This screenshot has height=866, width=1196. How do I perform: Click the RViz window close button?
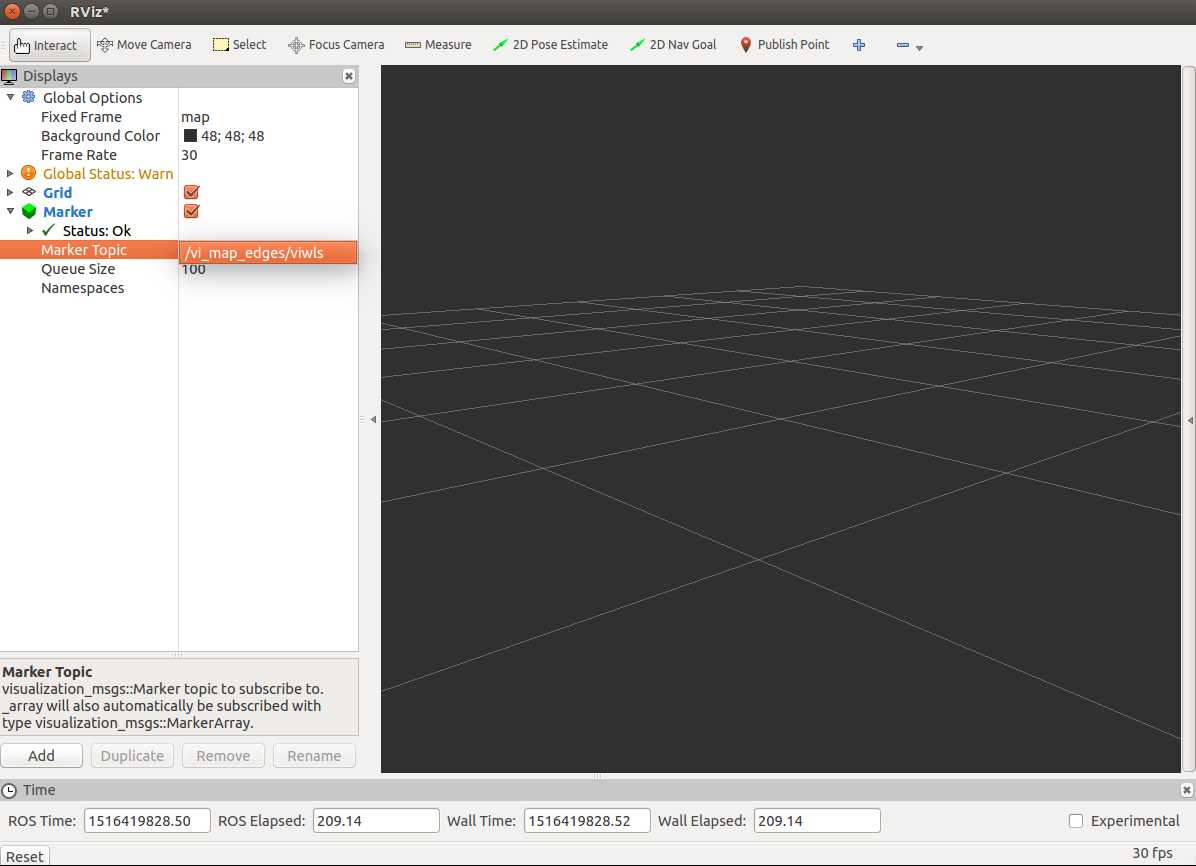point(12,11)
